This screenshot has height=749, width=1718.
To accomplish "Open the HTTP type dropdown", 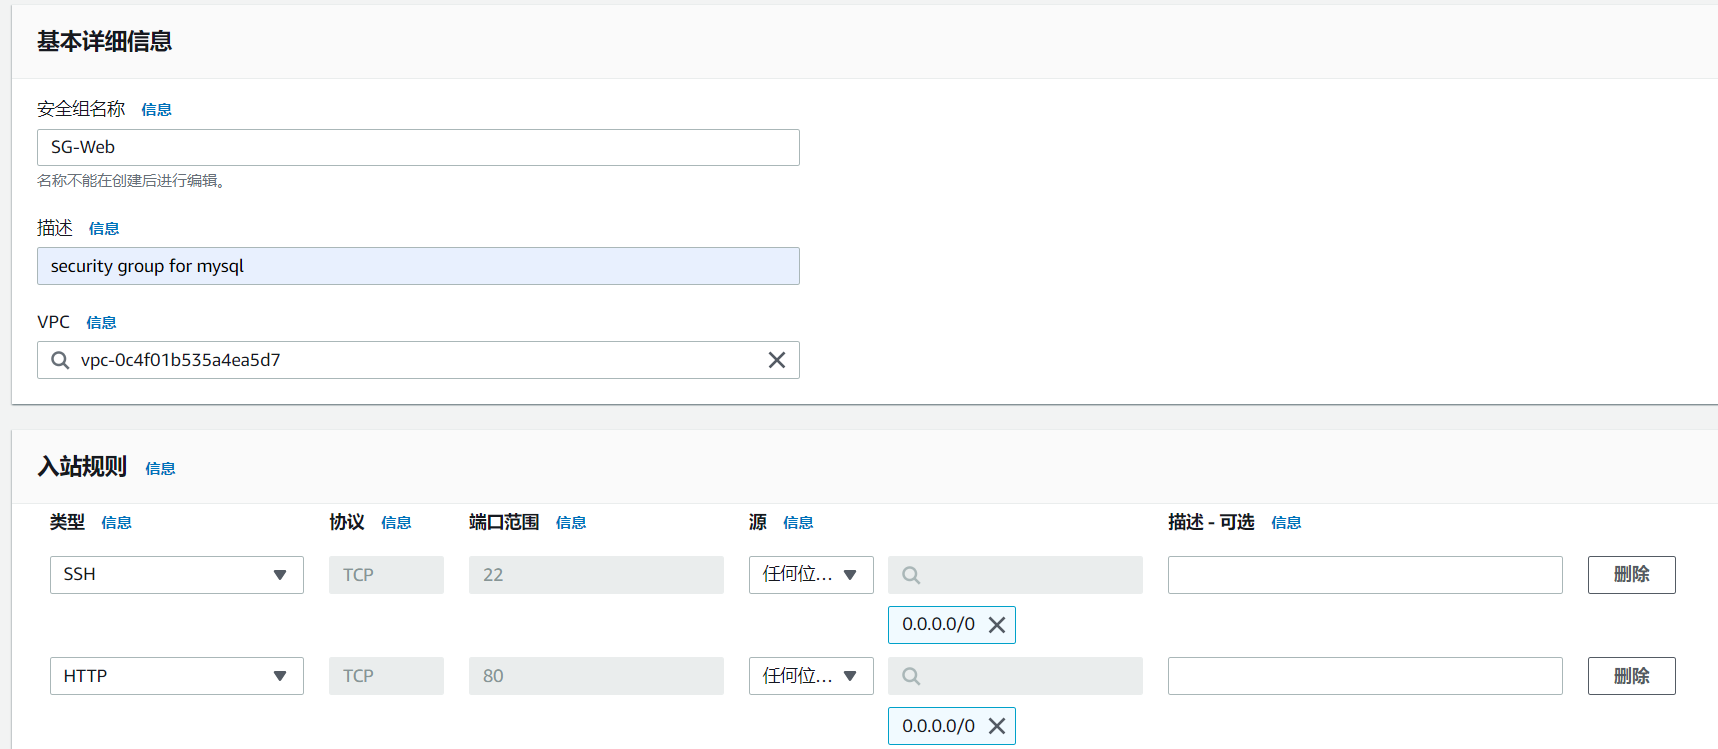I will [x=177, y=676].
